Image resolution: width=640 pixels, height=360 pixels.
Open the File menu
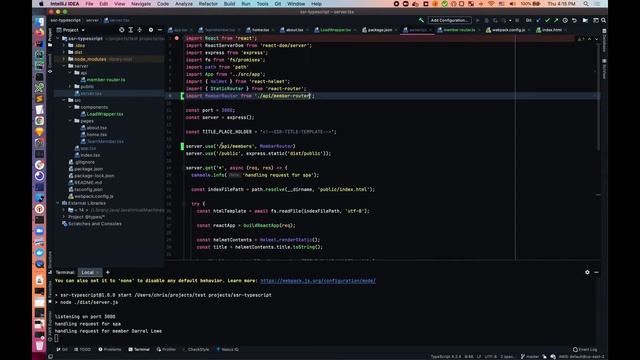(89, 4)
